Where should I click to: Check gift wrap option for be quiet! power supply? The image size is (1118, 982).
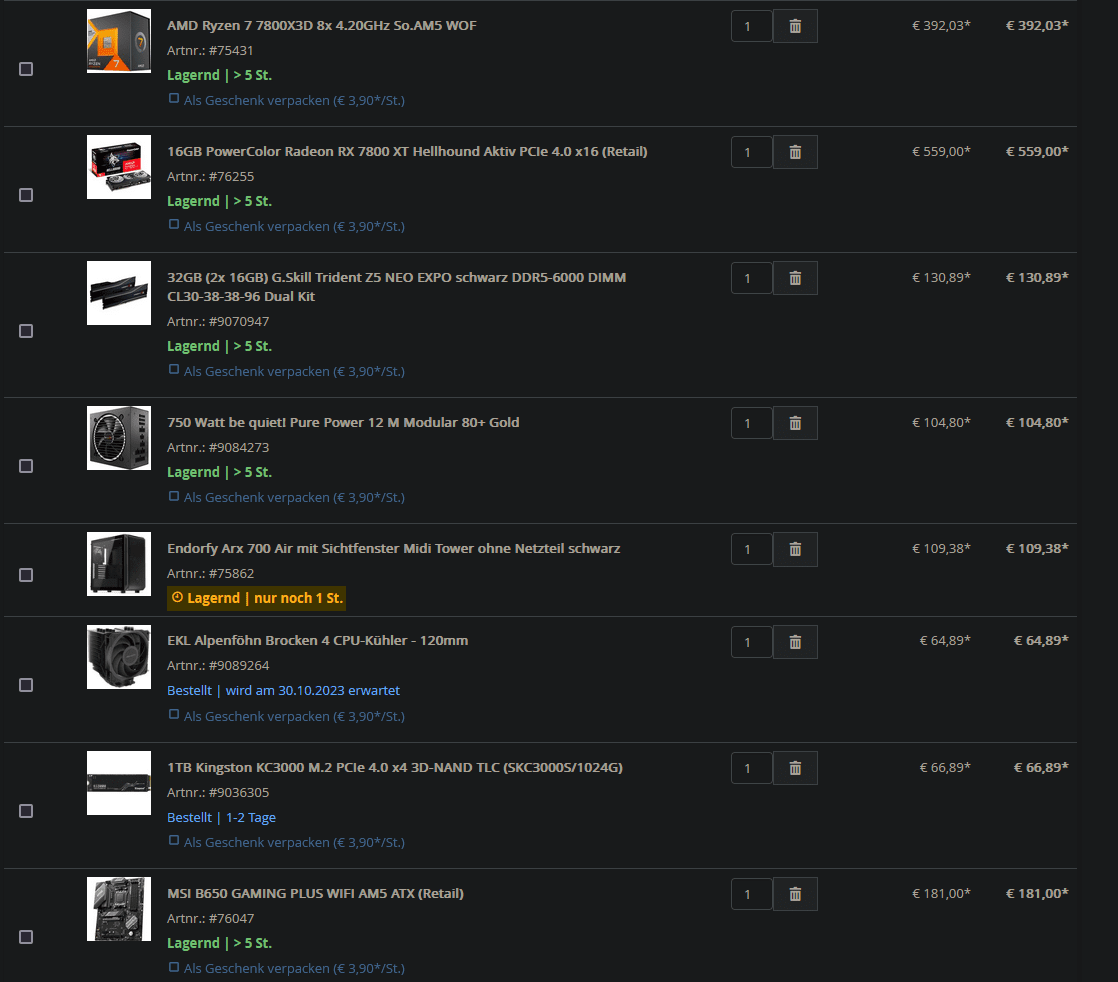[174, 496]
